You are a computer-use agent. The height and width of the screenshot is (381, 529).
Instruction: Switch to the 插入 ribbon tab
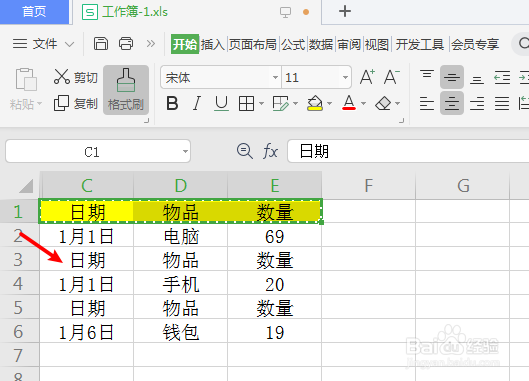(213, 44)
